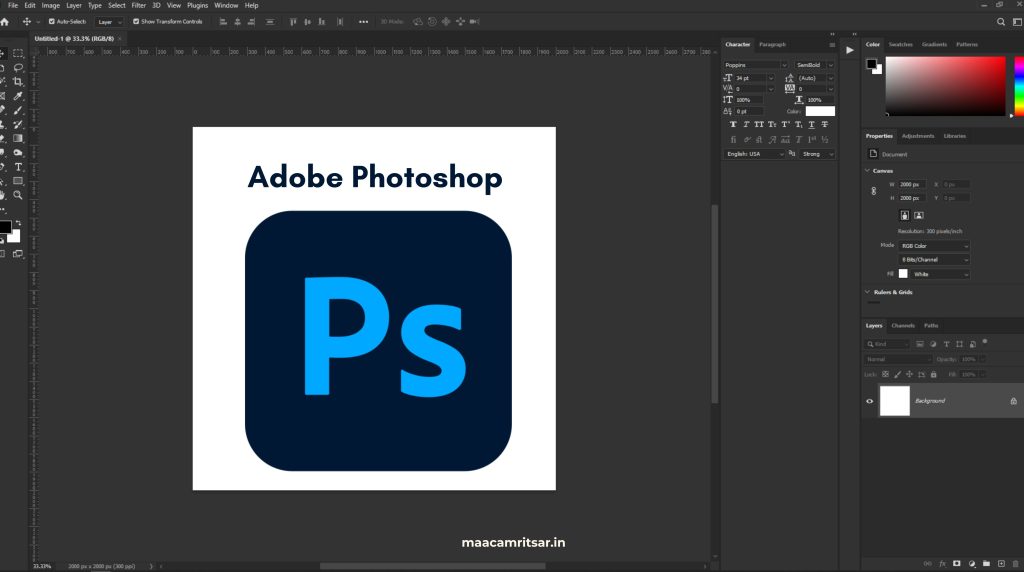Select the Lasso tool
The height and width of the screenshot is (572, 1024).
pyautogui.click(x=18, y=67)
